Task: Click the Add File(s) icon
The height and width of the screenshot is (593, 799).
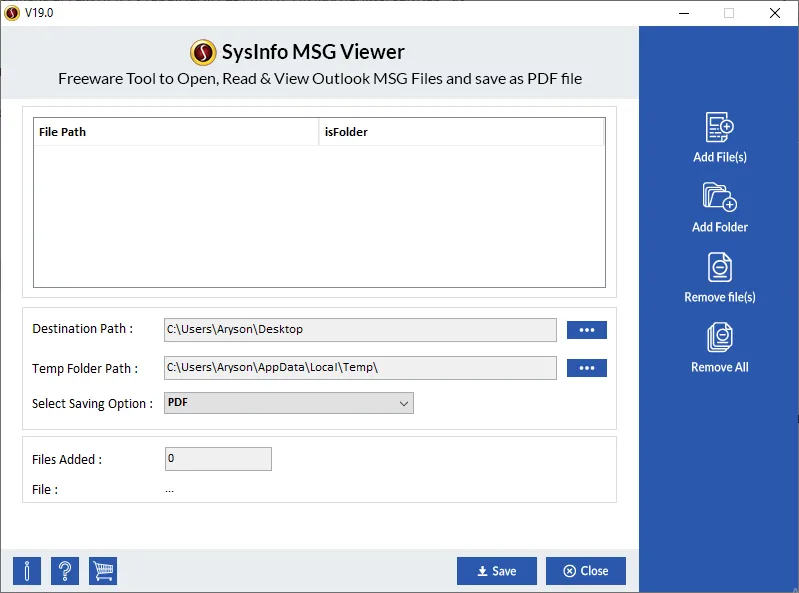Action: (719, 128)
